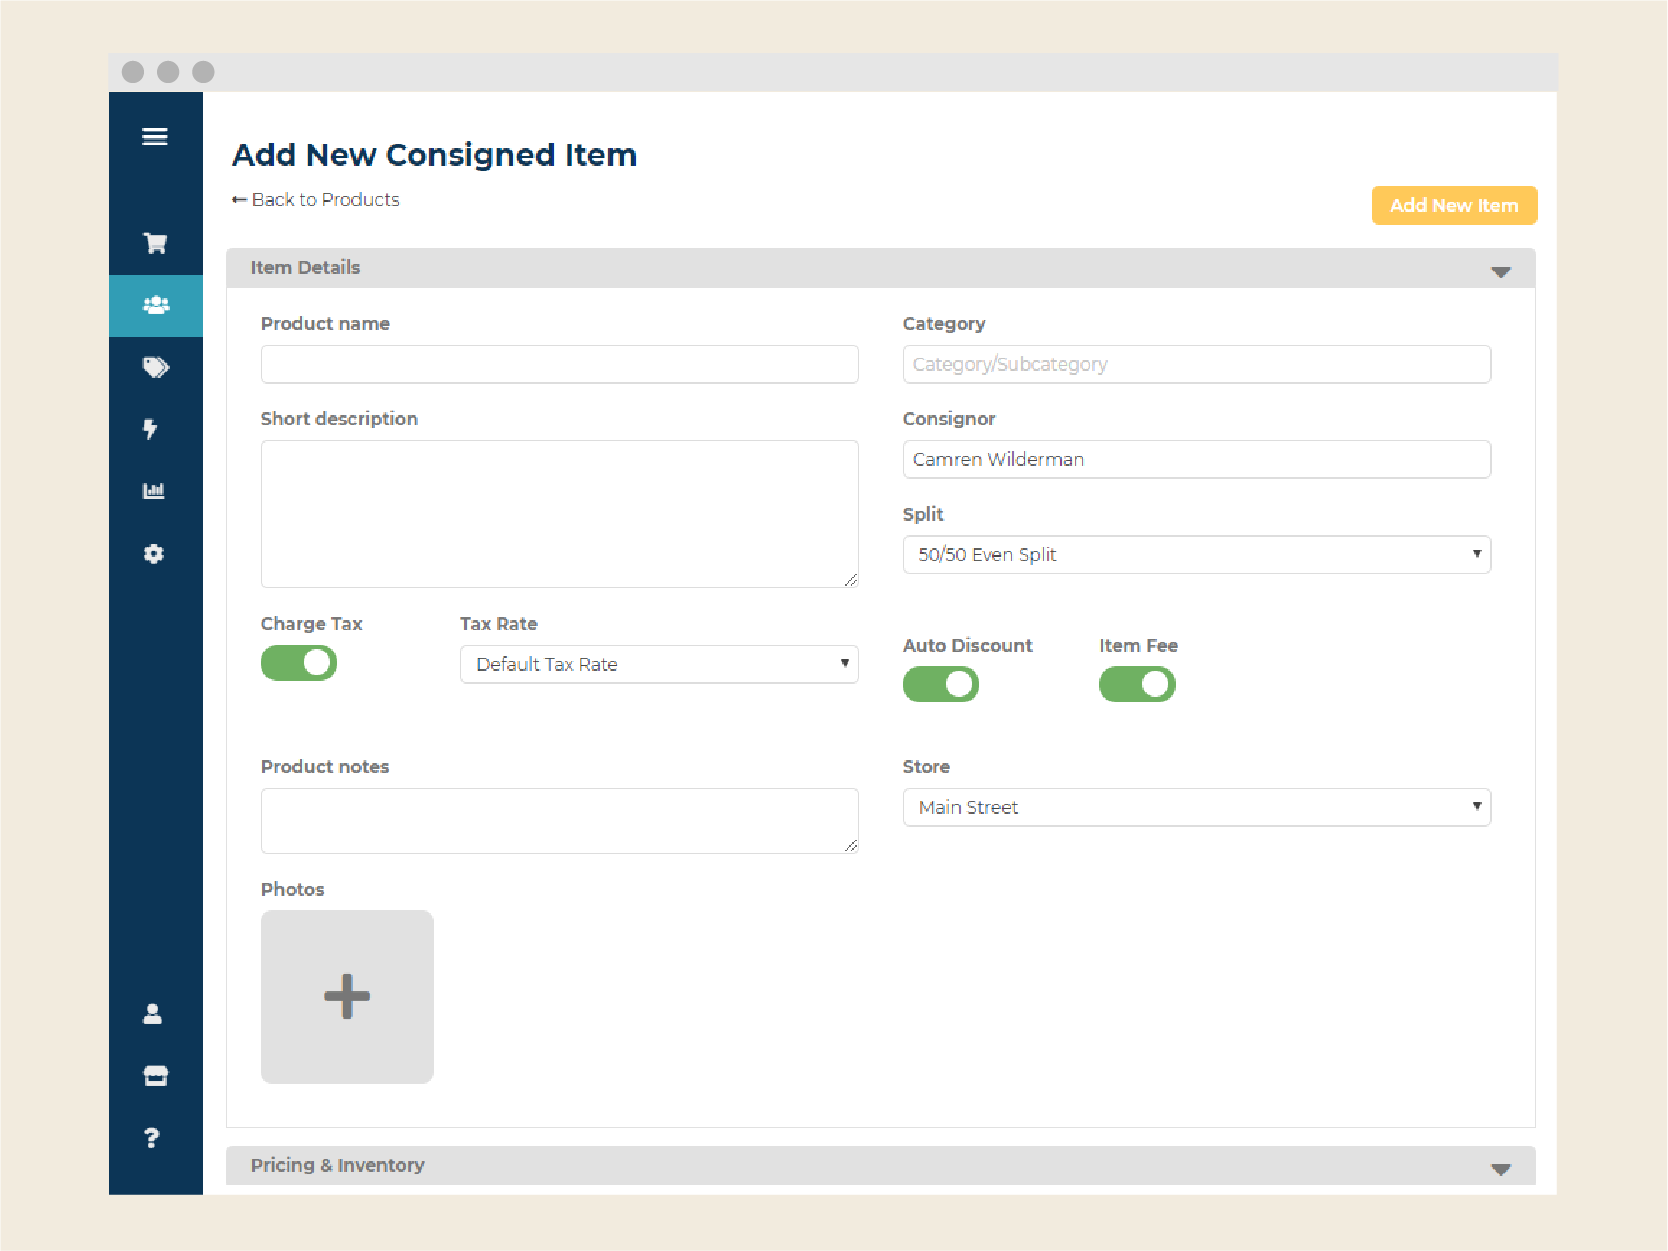Open the price tags section
Viewport: 1668px width, 1251px height.
click(x=155, y=367)
